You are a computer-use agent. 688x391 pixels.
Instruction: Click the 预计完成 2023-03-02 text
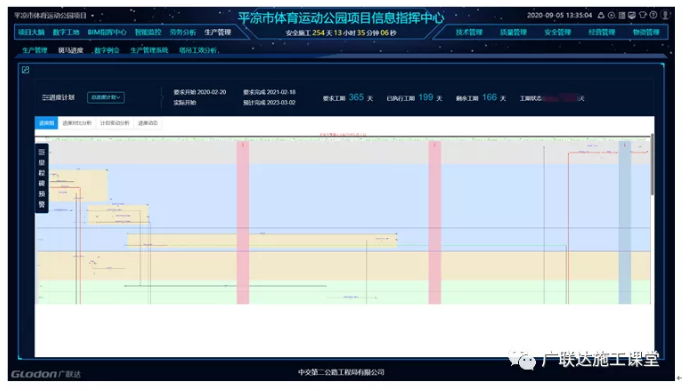point(269,103)
